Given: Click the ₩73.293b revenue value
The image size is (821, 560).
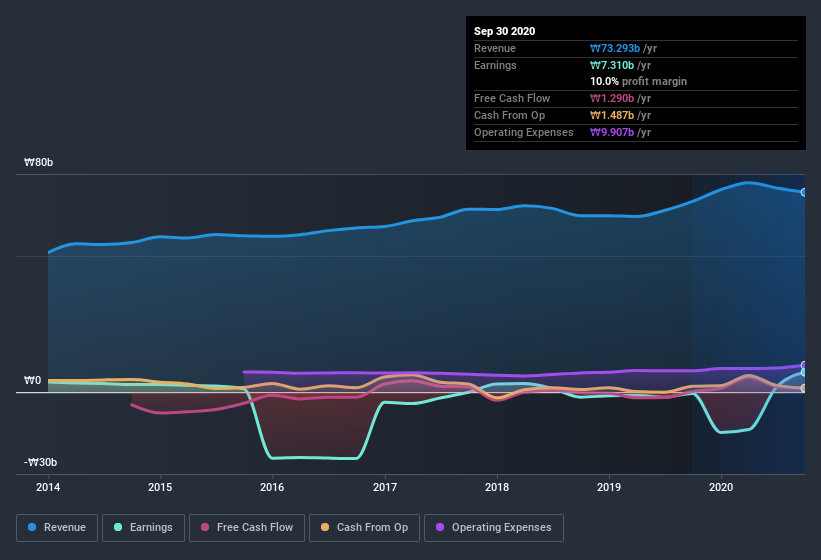Looking at the screenshot, I should click(x=615, y=48).
